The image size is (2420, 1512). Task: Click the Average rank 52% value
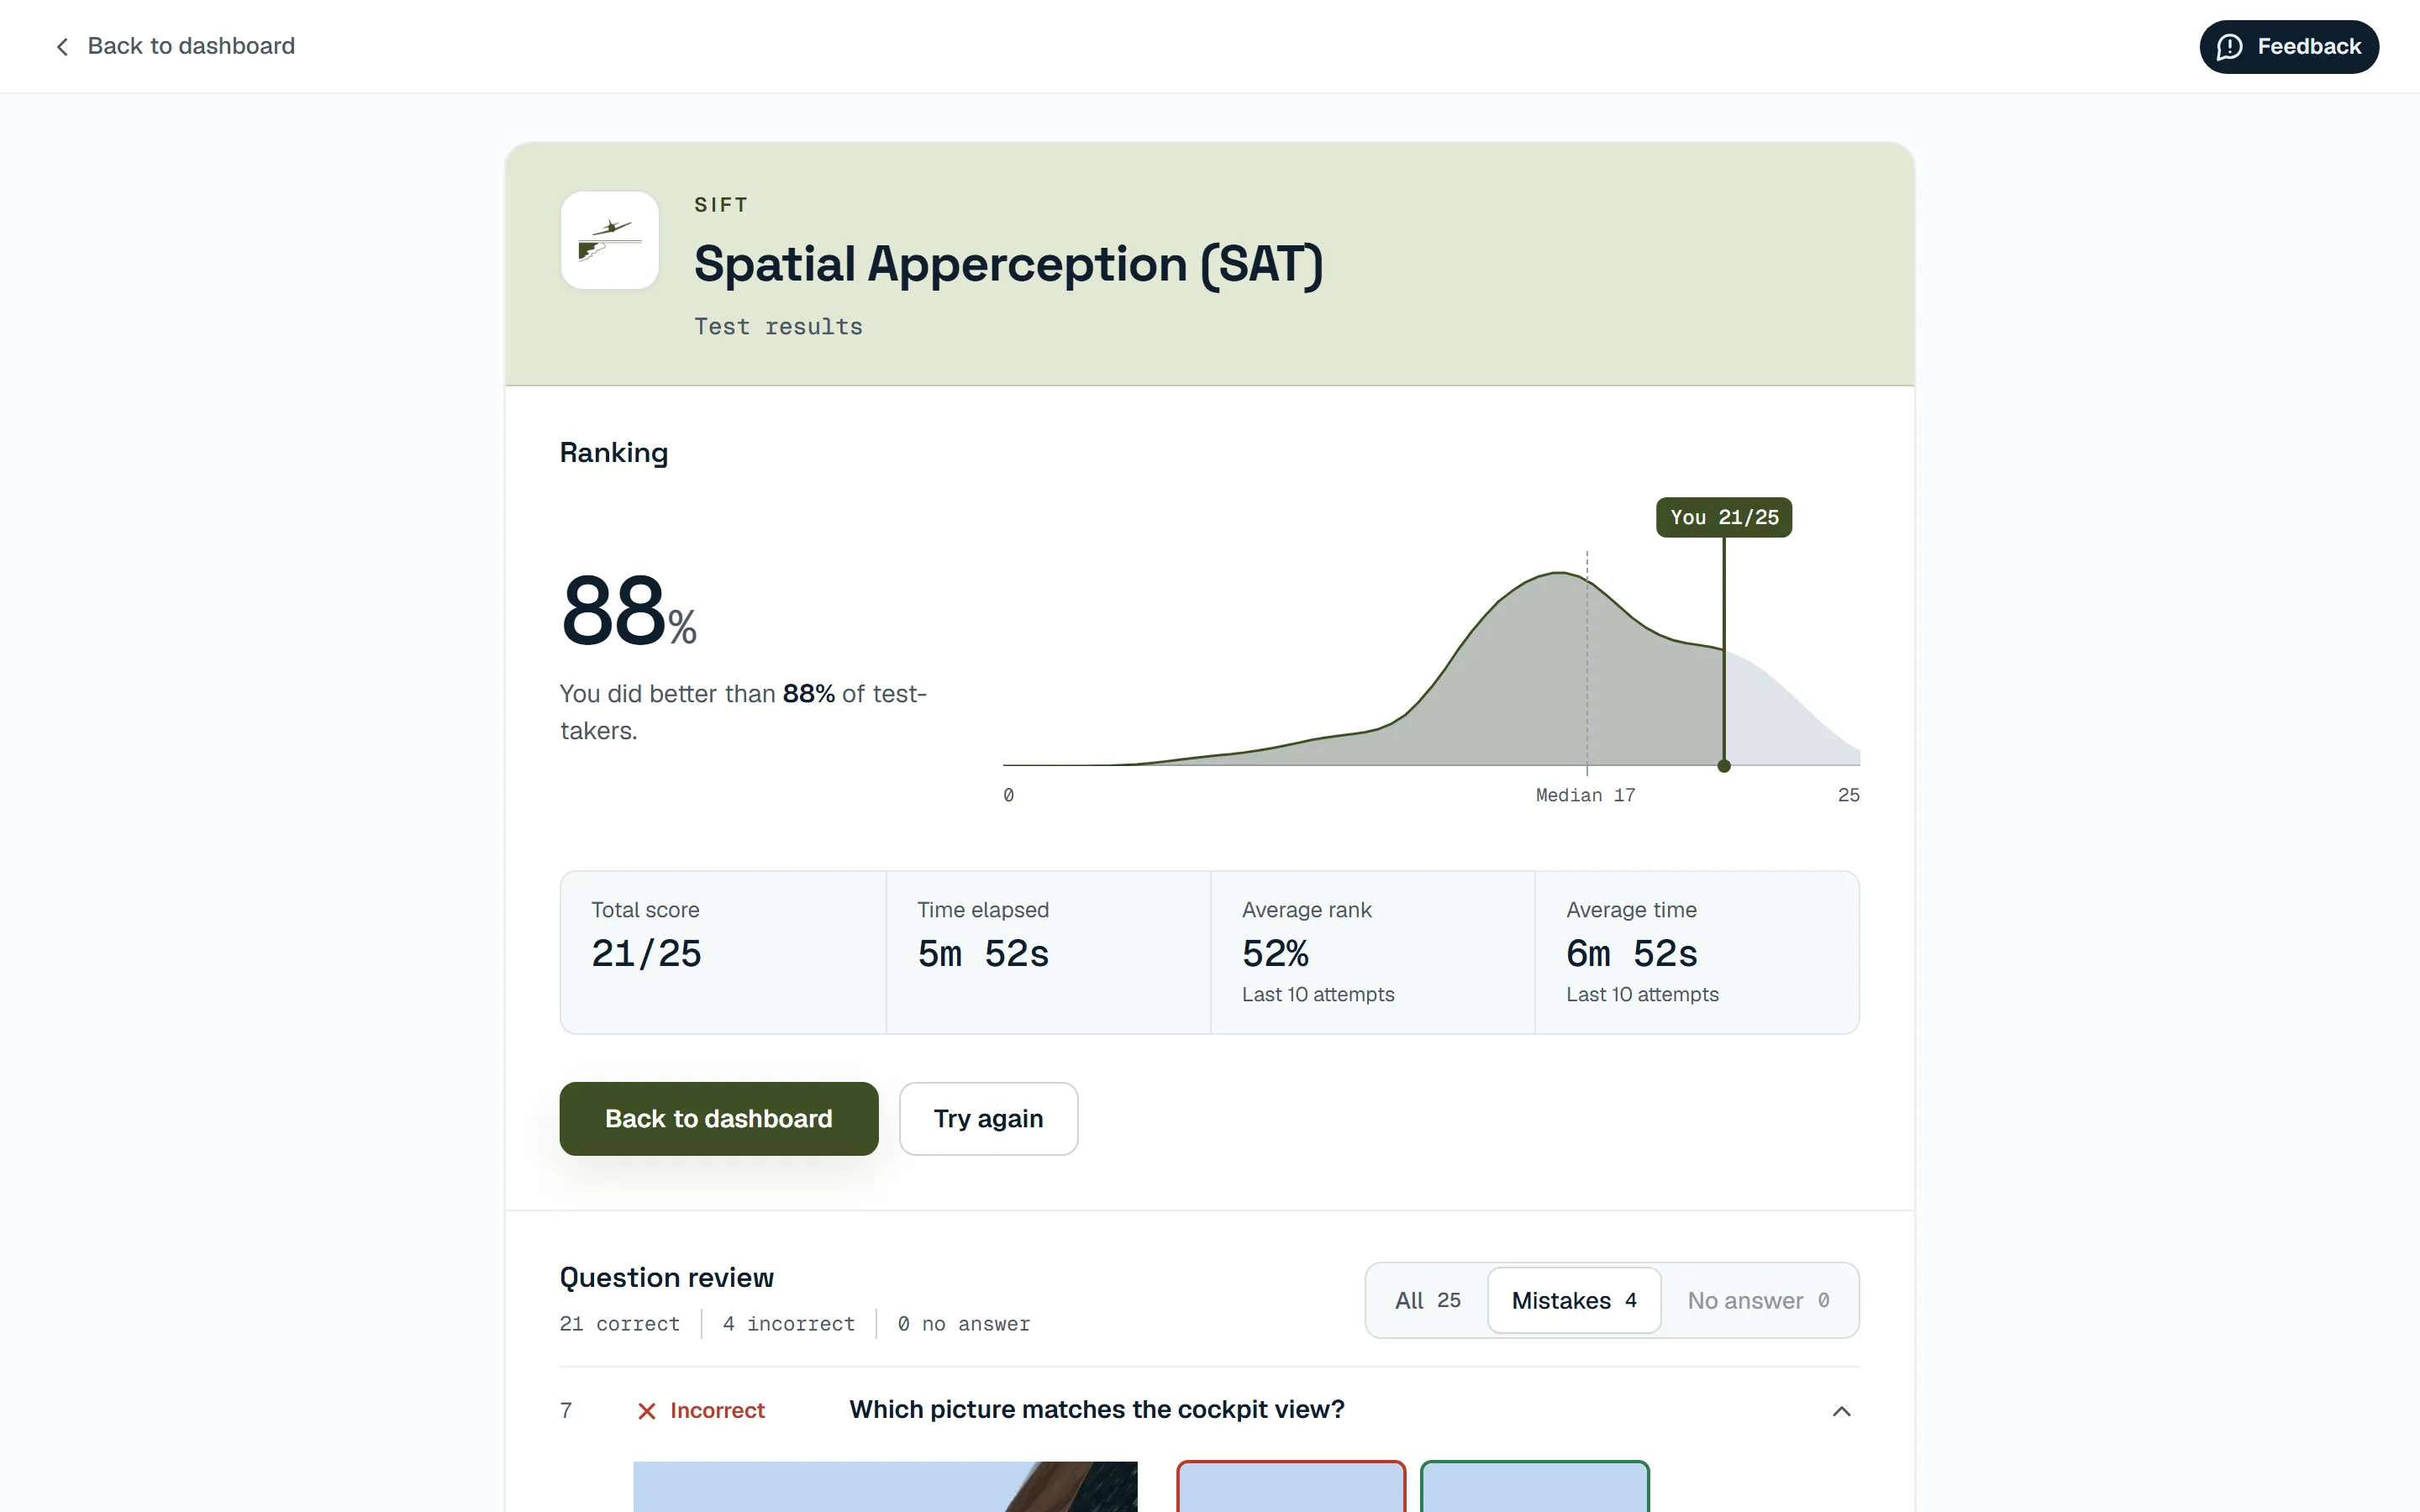(x=1275, y=953)
